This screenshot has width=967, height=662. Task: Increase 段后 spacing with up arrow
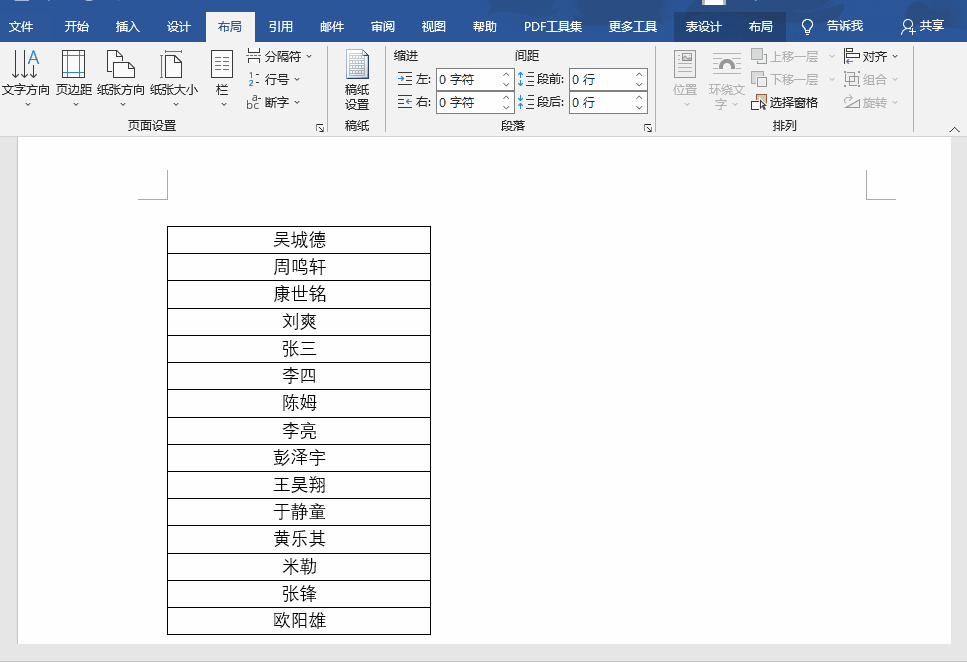pyautogui.click(x=640, y=97)
